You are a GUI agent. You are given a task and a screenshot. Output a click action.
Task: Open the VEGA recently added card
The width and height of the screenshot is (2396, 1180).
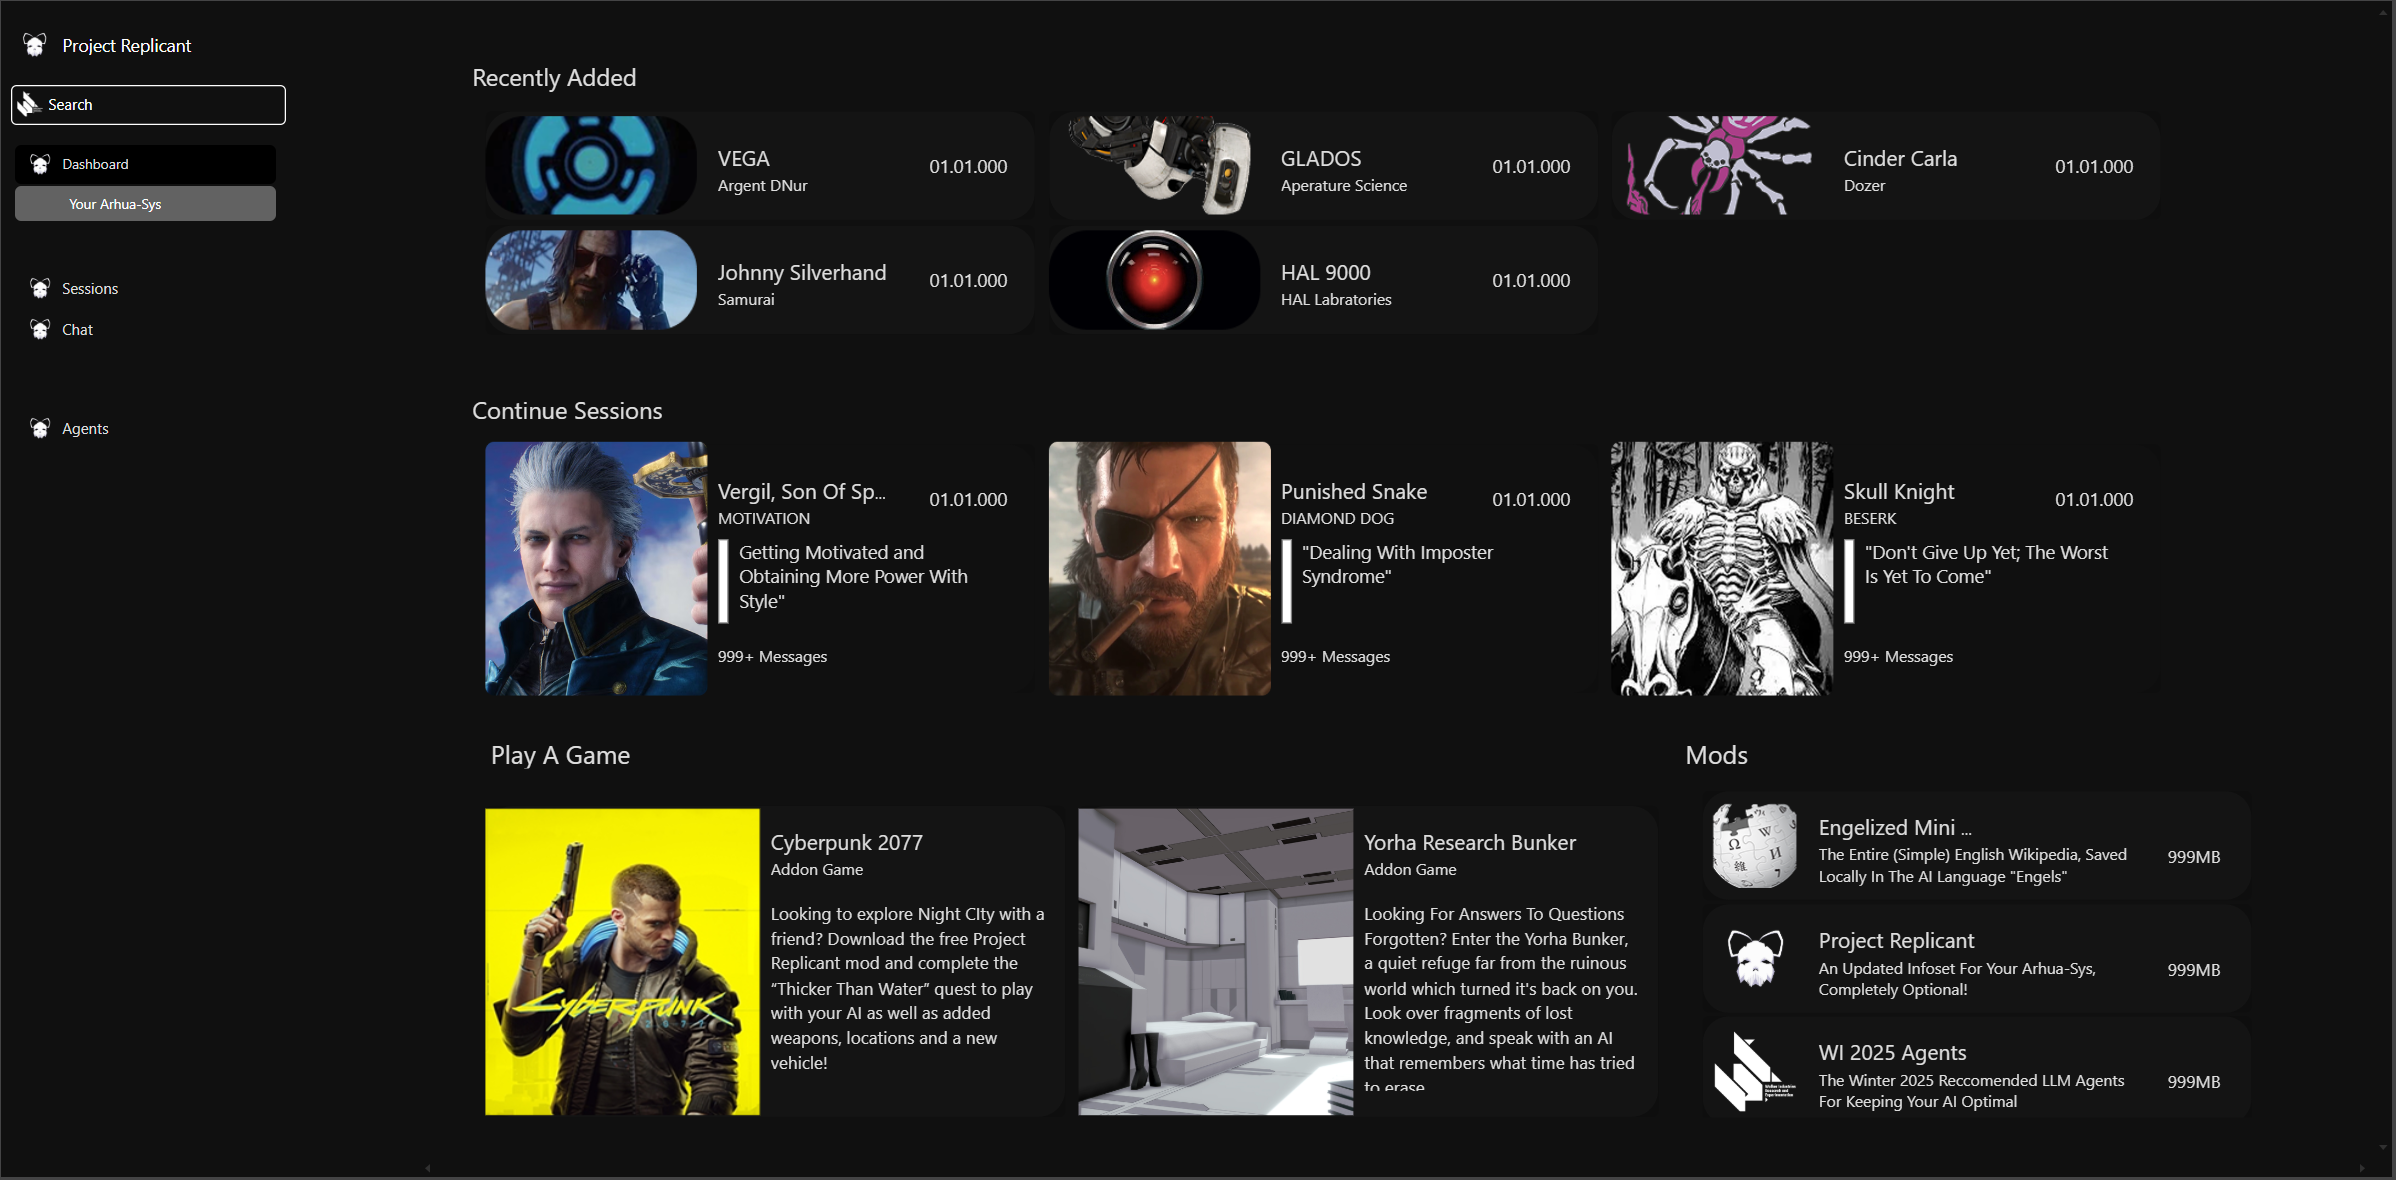(x=760, y=166)
